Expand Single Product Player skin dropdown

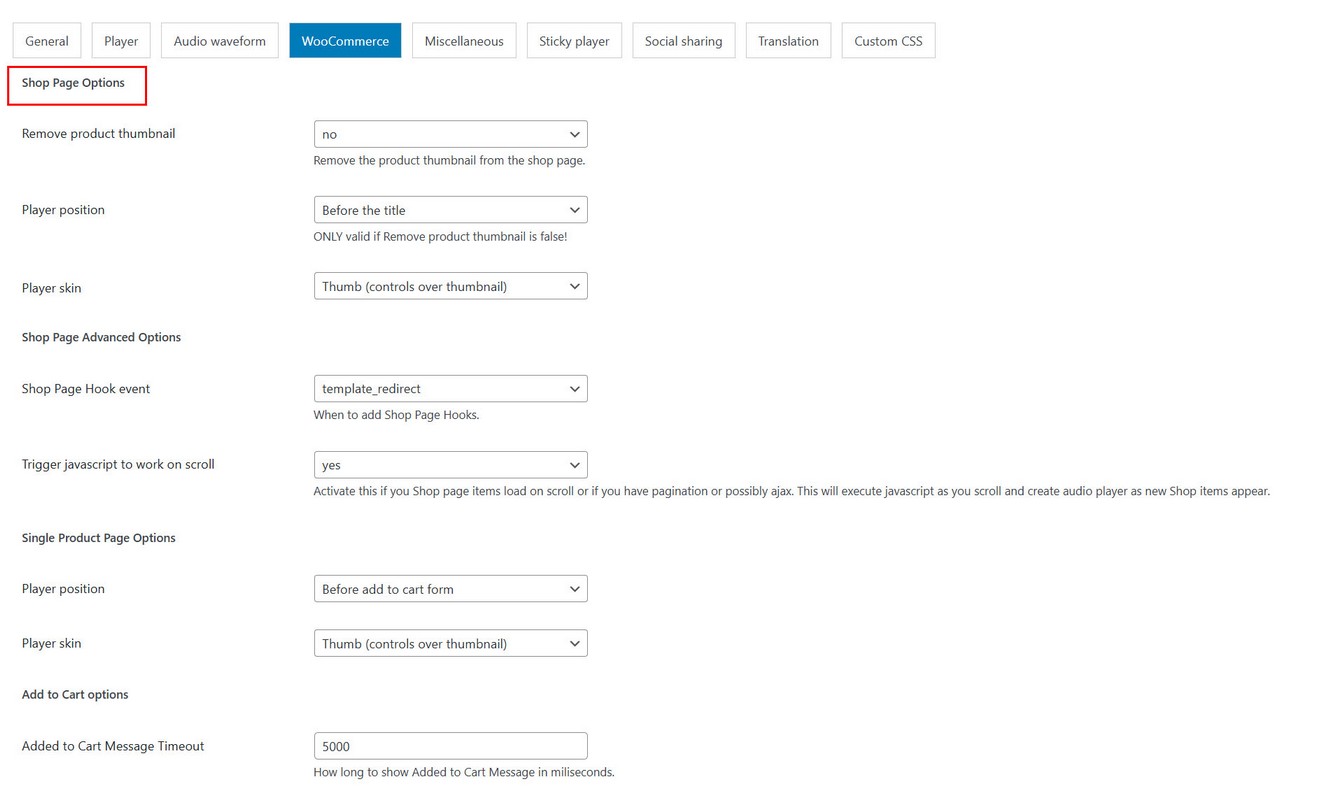tap(450, 644)
